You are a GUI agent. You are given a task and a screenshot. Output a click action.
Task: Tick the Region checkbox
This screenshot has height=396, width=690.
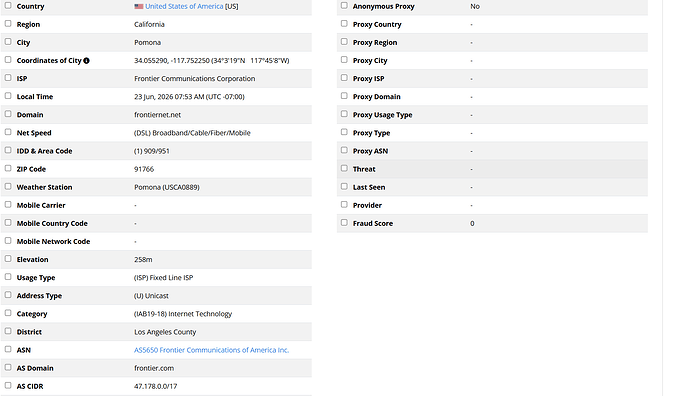(x=8, y=24)
